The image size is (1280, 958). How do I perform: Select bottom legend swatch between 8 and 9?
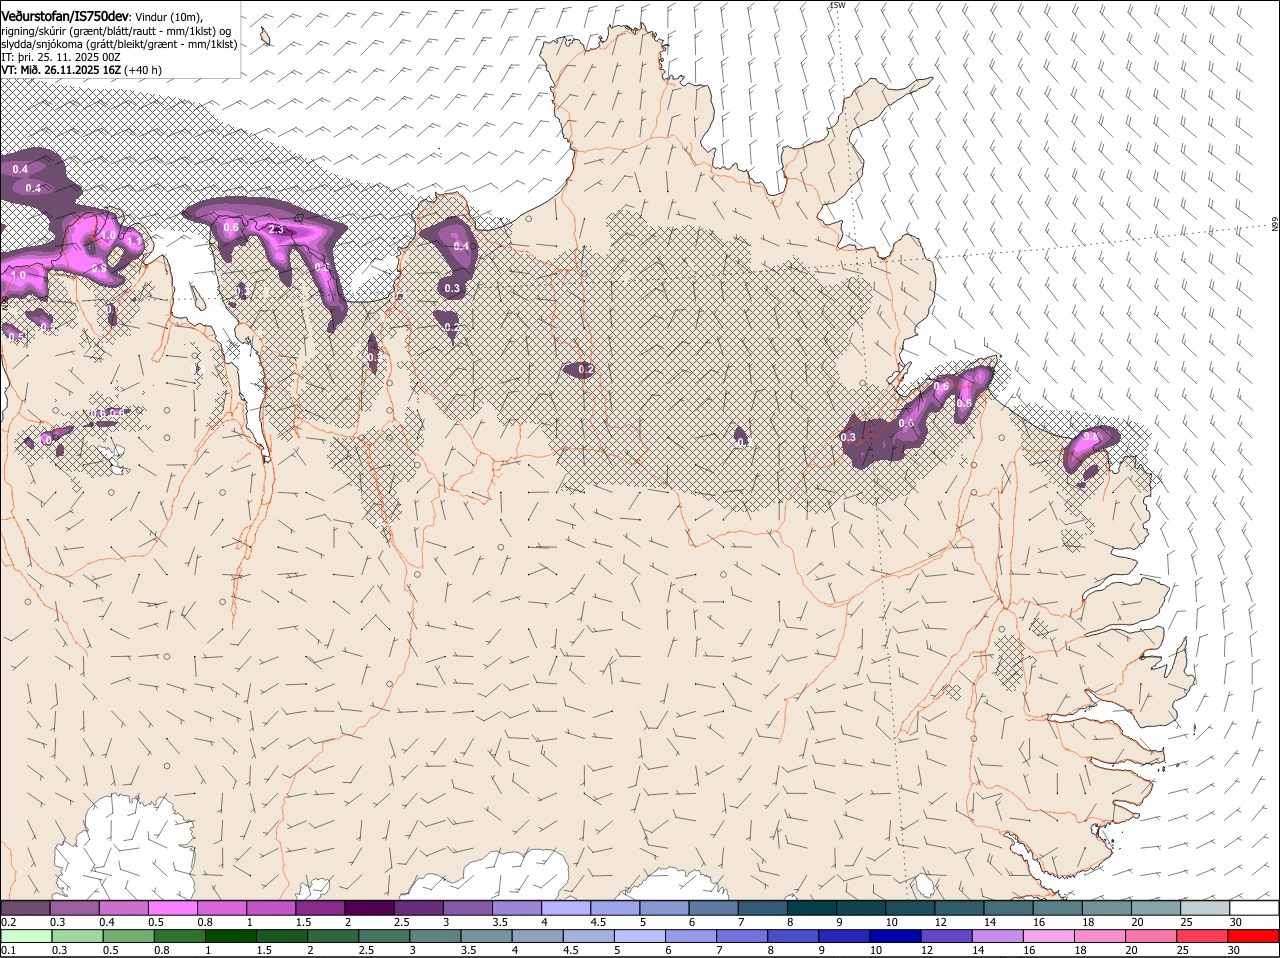[x=792, y=936]
